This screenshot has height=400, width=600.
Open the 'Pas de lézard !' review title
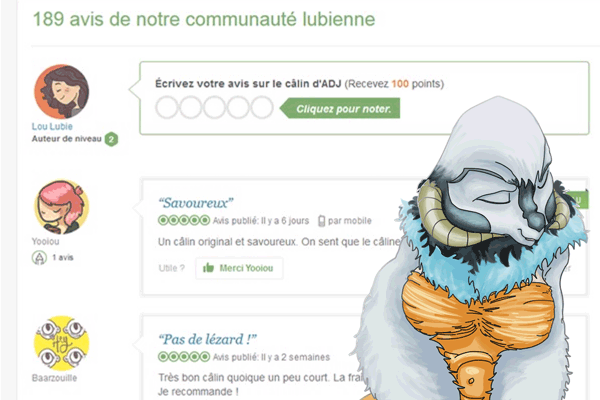point(207,339)
